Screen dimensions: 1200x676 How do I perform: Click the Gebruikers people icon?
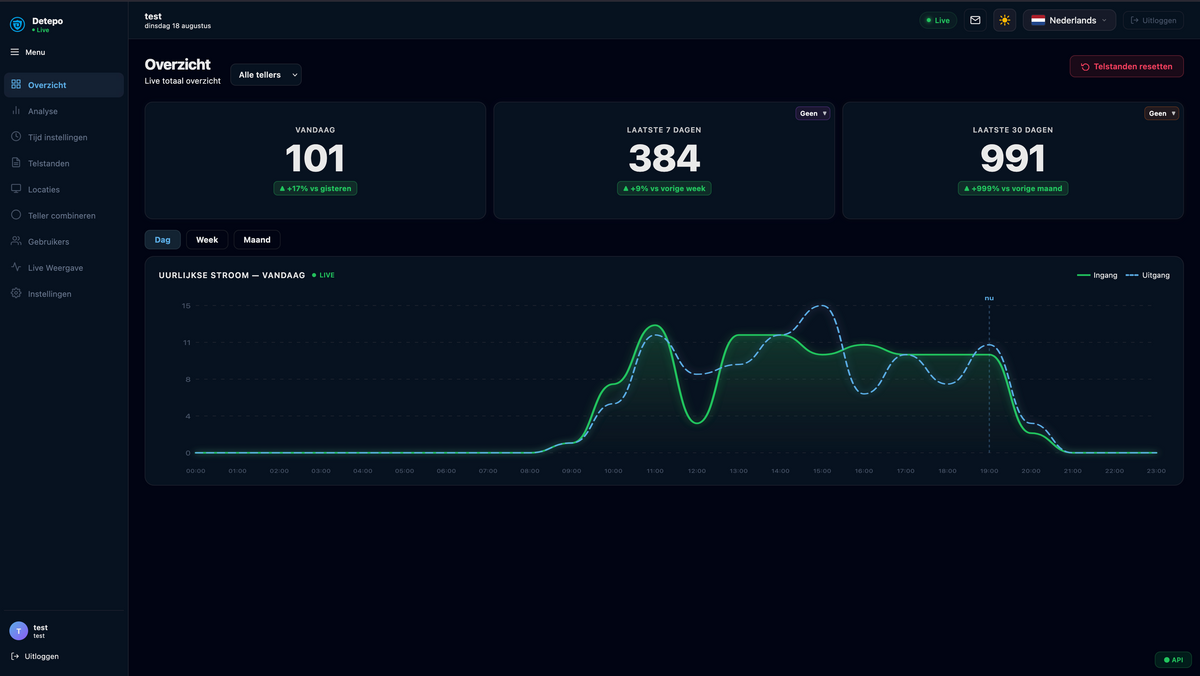coord(16,241)
